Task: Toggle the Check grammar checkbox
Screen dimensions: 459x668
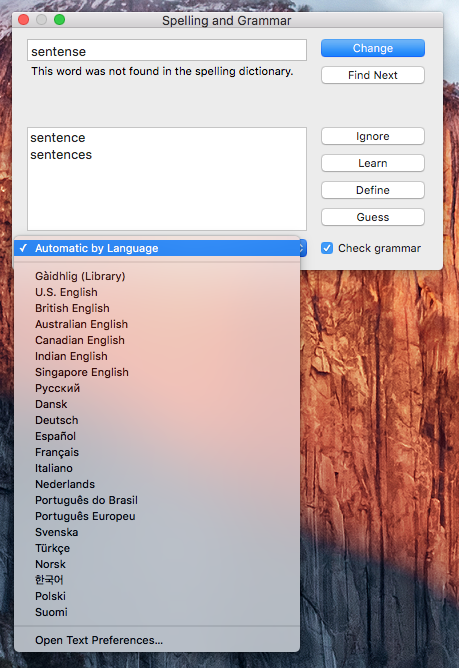Action: (327, 248)
